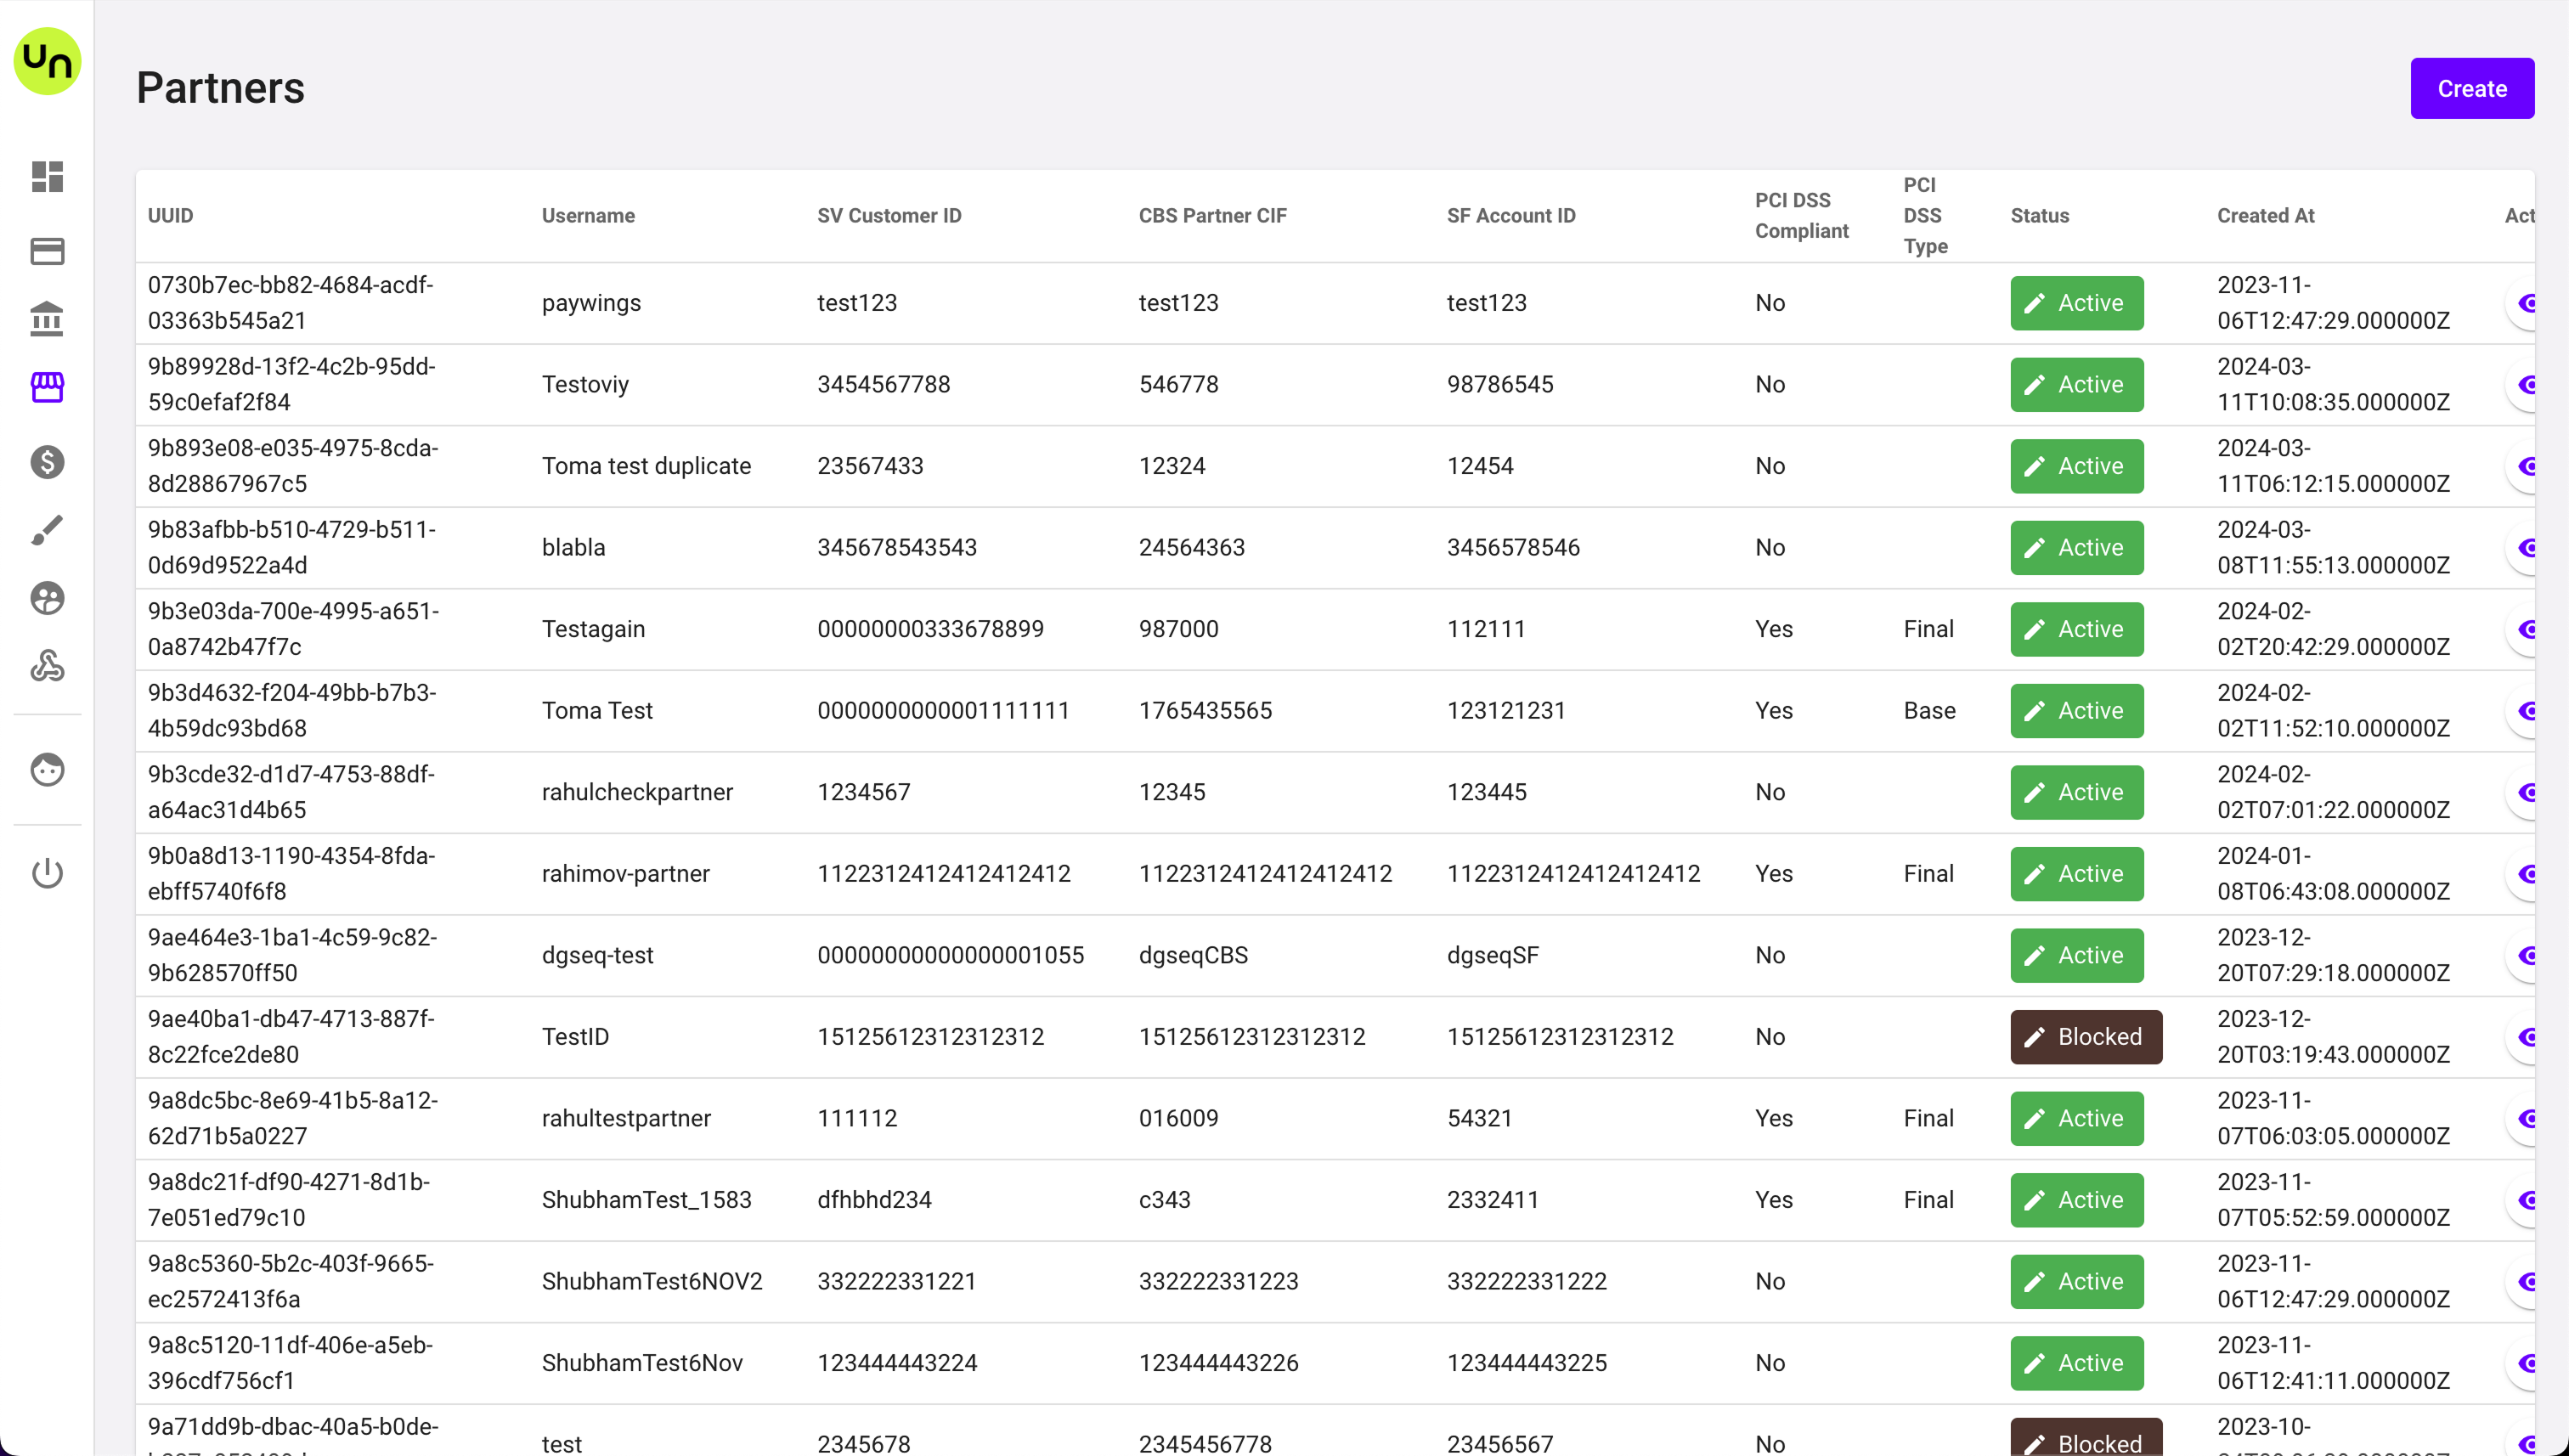The width and height of the screenshot is (2569, 1456).
Task: View details eye icon for blabla
Action: (2524, 548)
